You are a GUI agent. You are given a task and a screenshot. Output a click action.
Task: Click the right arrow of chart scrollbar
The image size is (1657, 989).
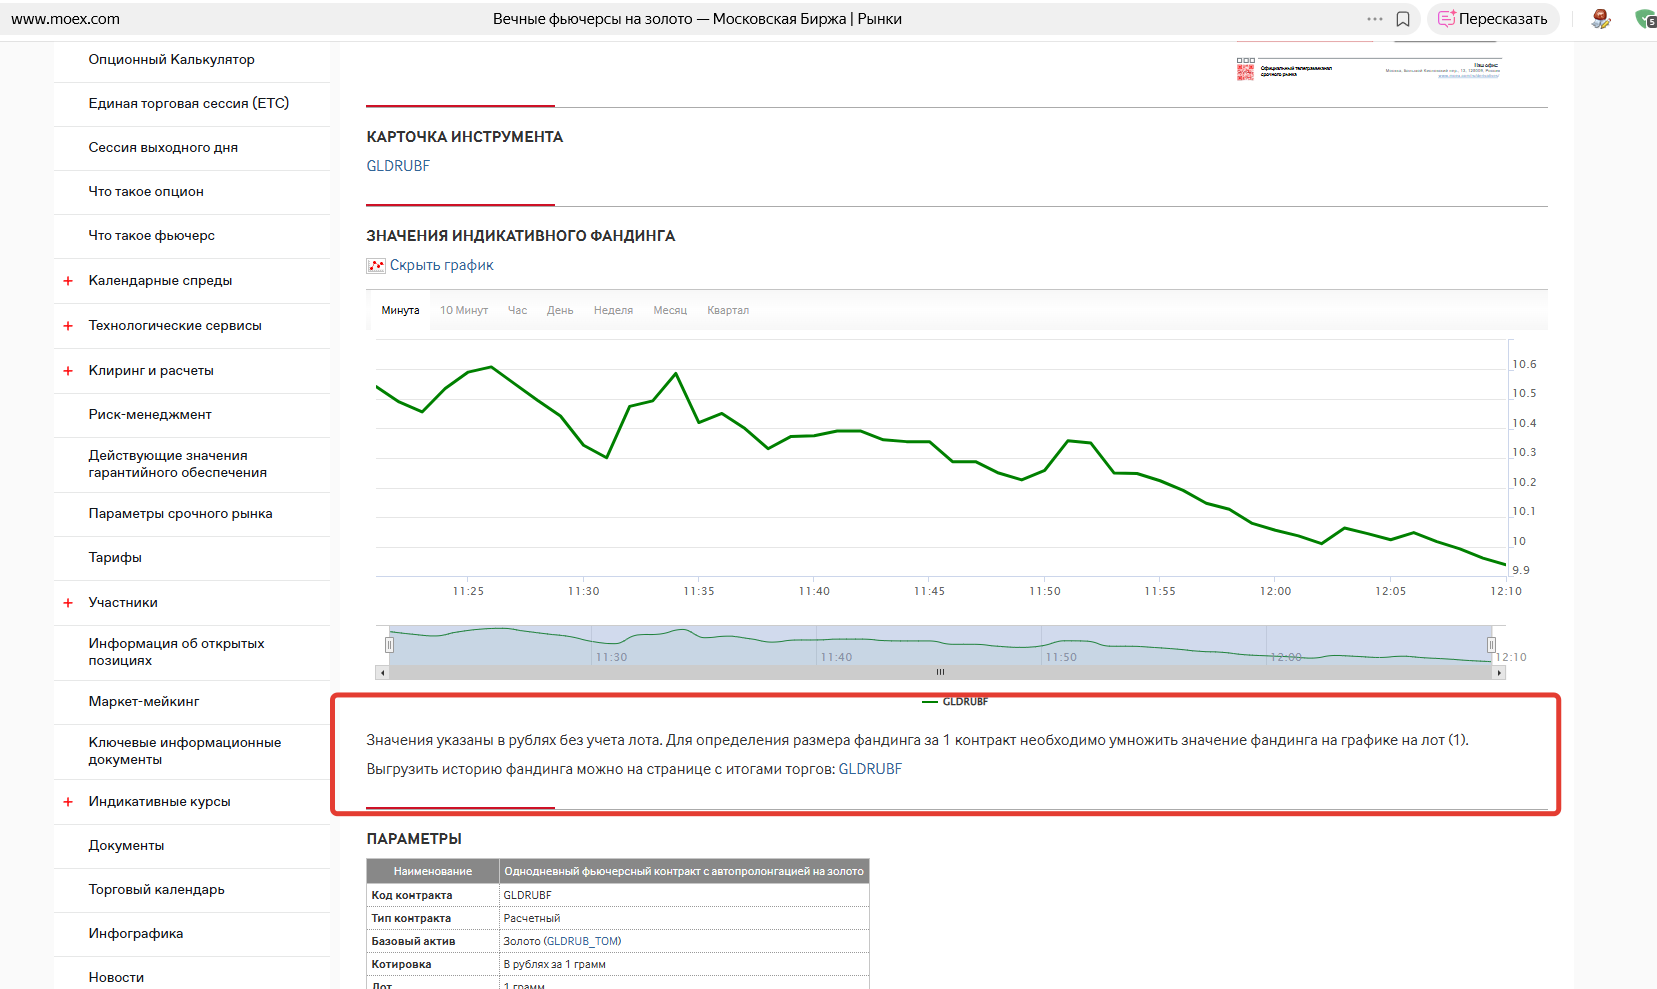(x=1498, y=673)
